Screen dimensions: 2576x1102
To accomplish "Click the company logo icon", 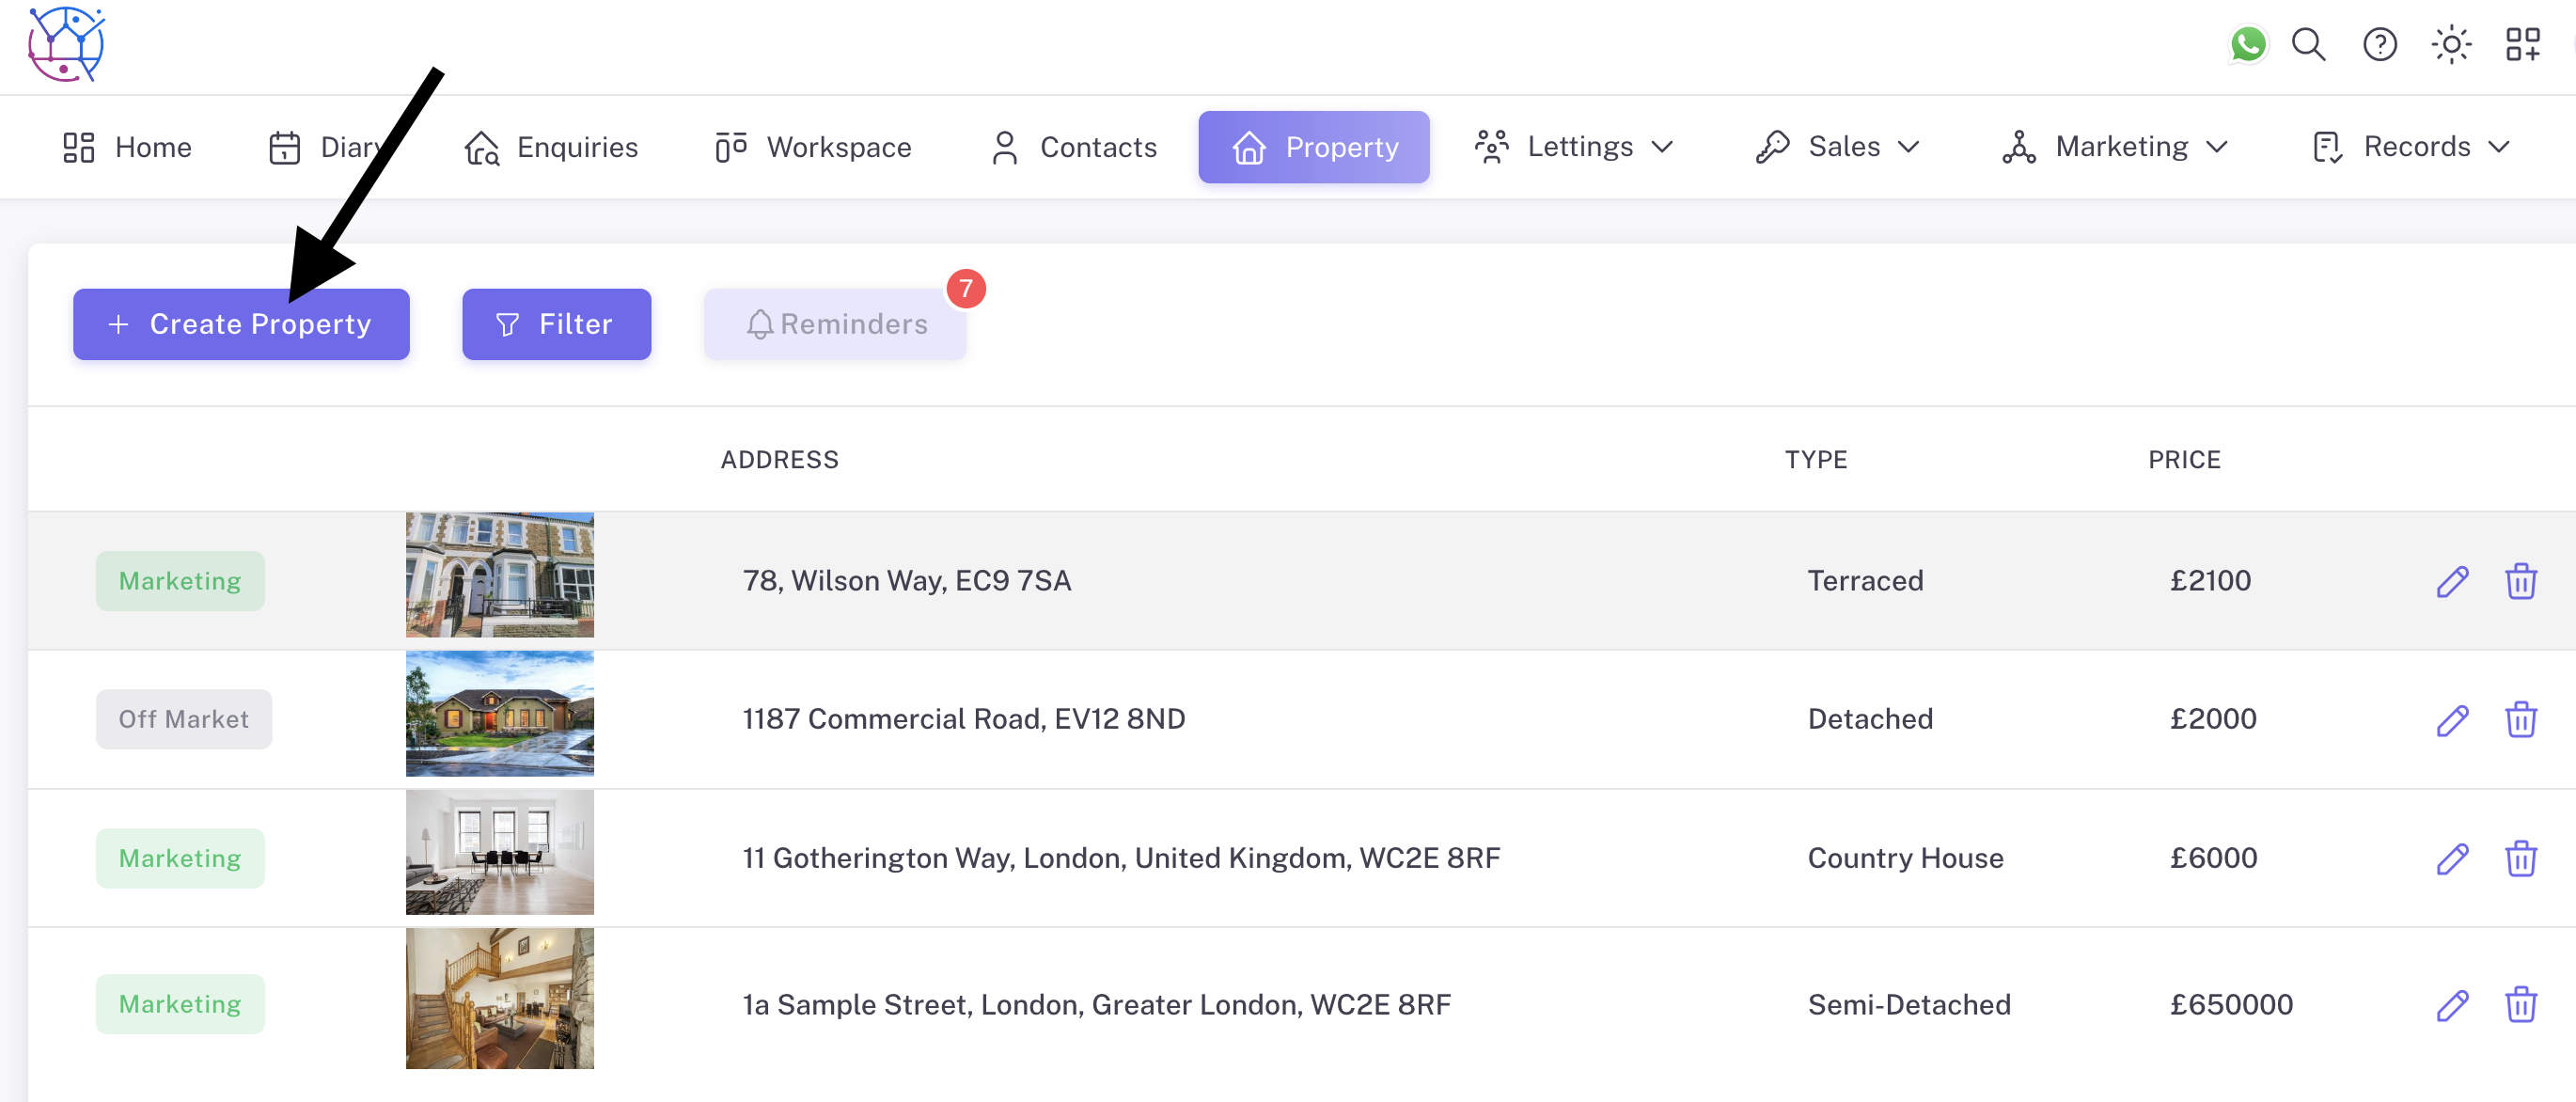I will click(x=66, y=45).
